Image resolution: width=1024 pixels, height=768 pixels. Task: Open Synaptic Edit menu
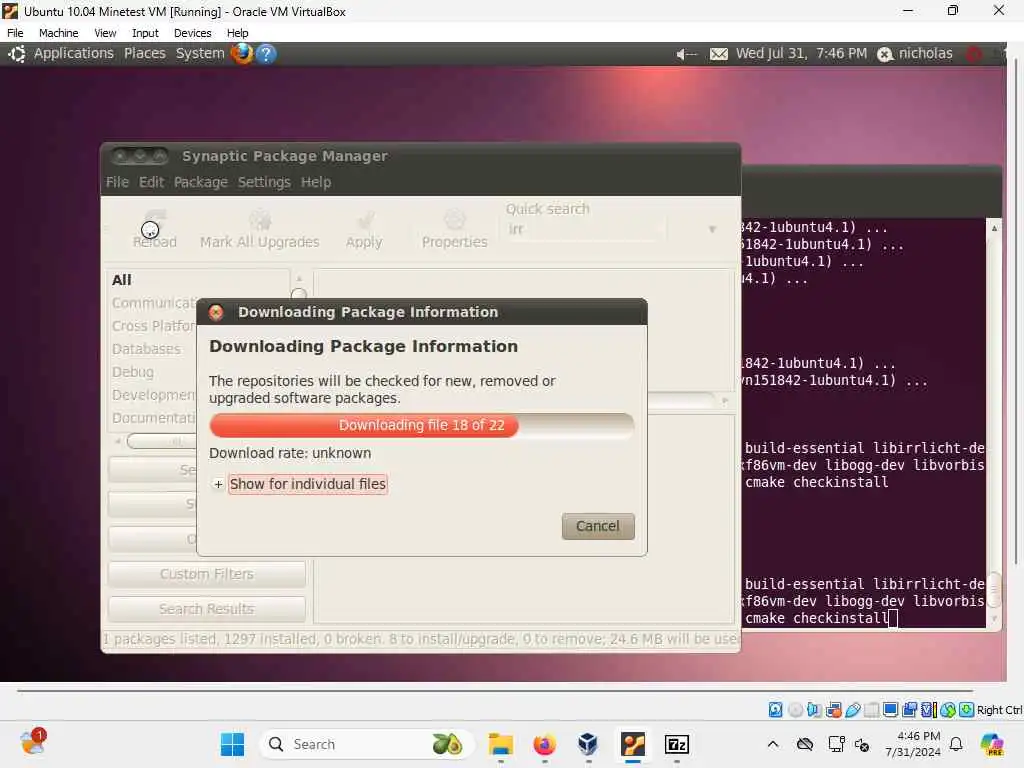coord(151,182)
